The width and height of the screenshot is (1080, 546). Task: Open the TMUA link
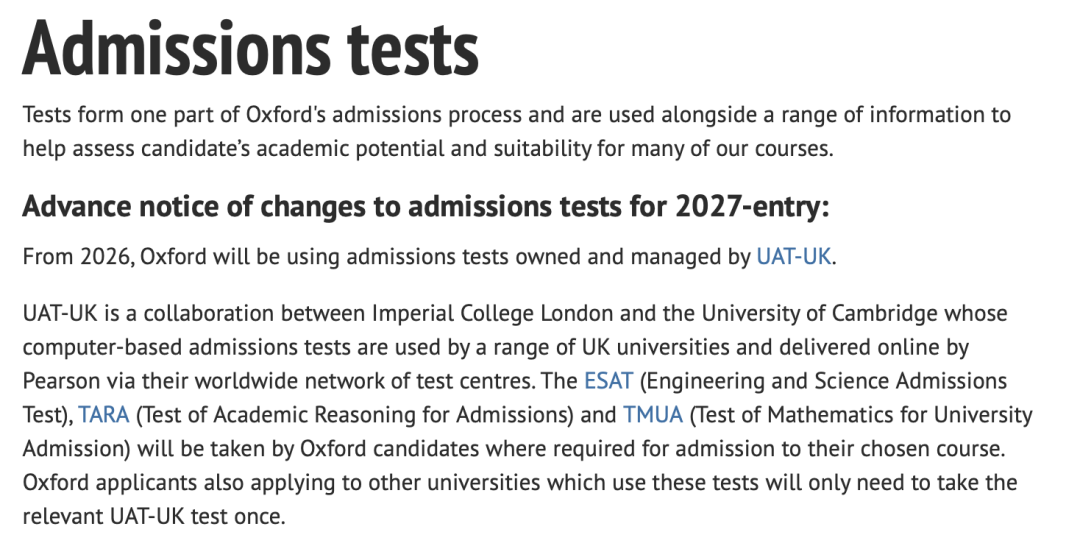click(x=654, y=415)
